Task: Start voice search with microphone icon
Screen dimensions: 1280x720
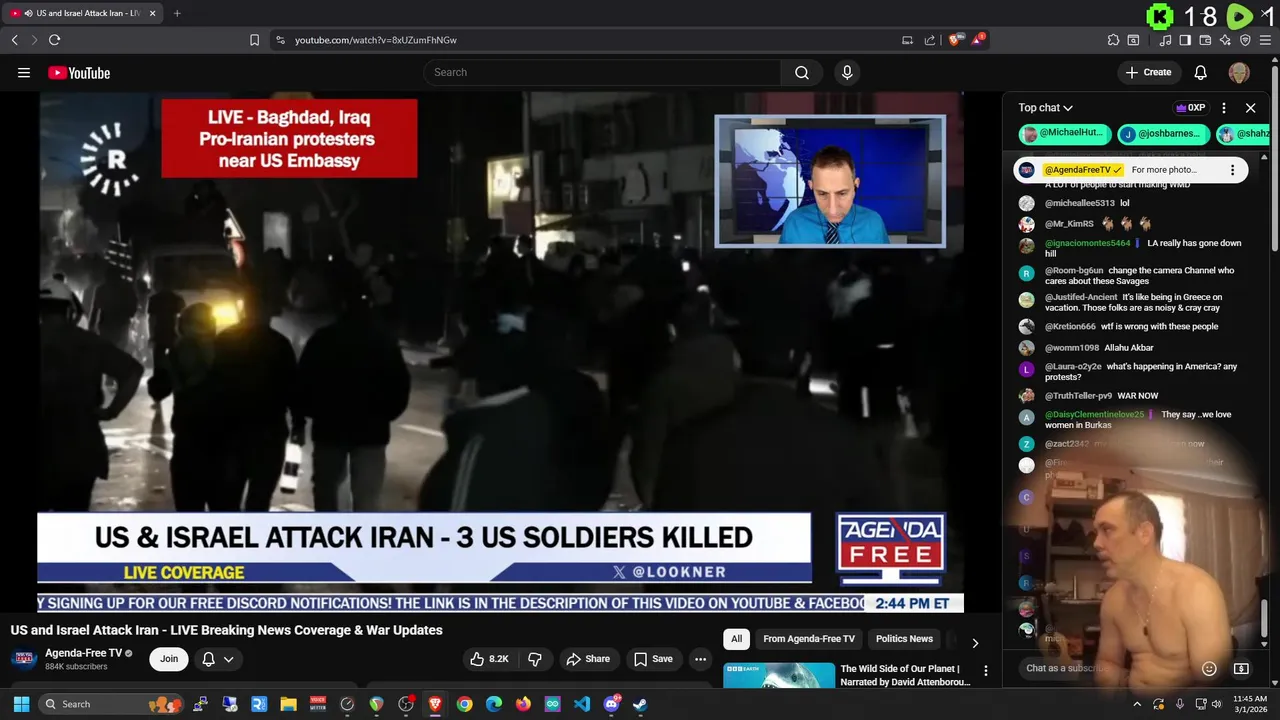Action: tap(847, 72)
